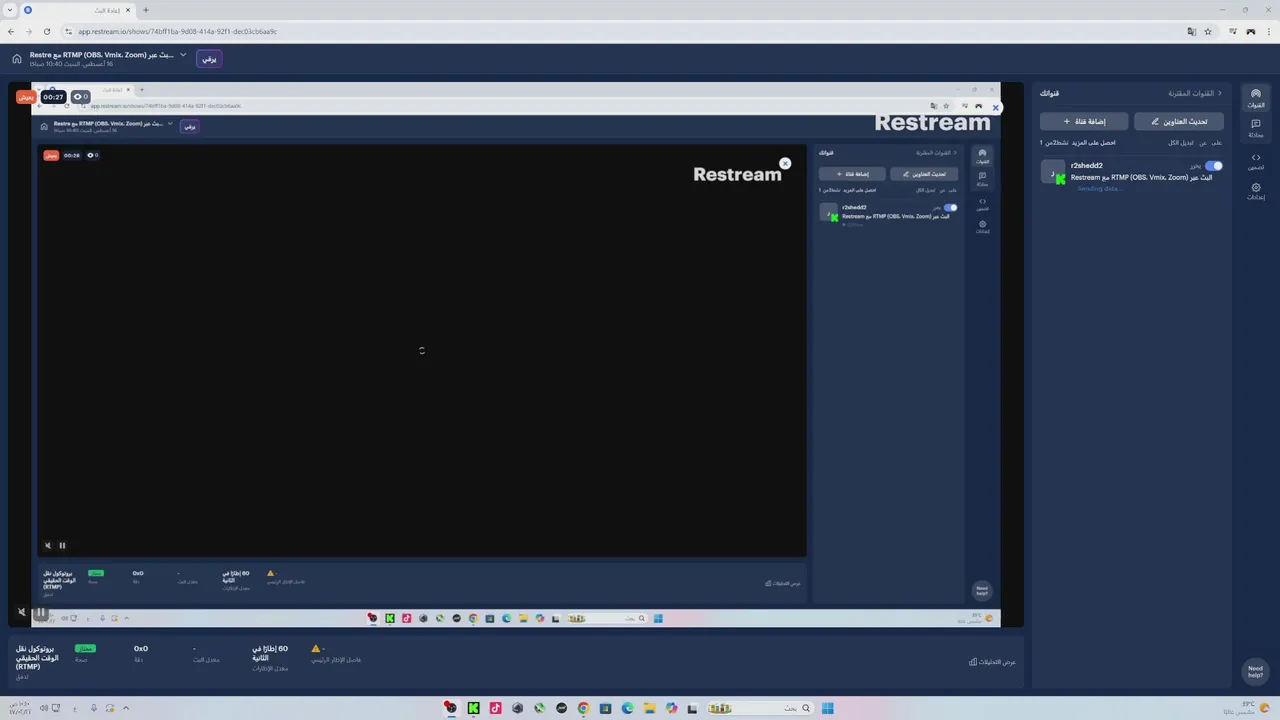Click احصل على المزيد (get more) link
Viewport: 1280px width, 720px height.
click(x=1092, y=143)
